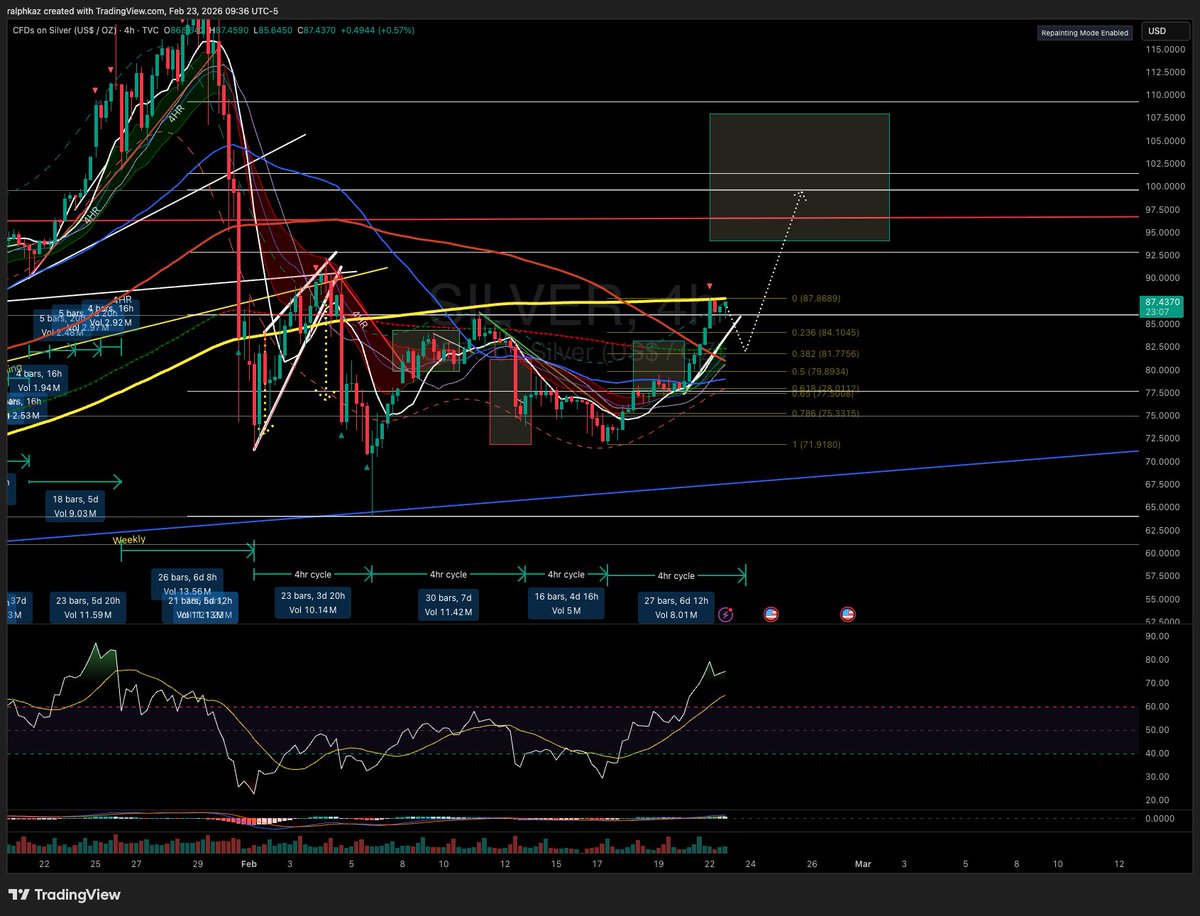Screen dimensions: 1200x916
Task: Click the Repainting Mode Enabled label
Action: pos(1085,33)
